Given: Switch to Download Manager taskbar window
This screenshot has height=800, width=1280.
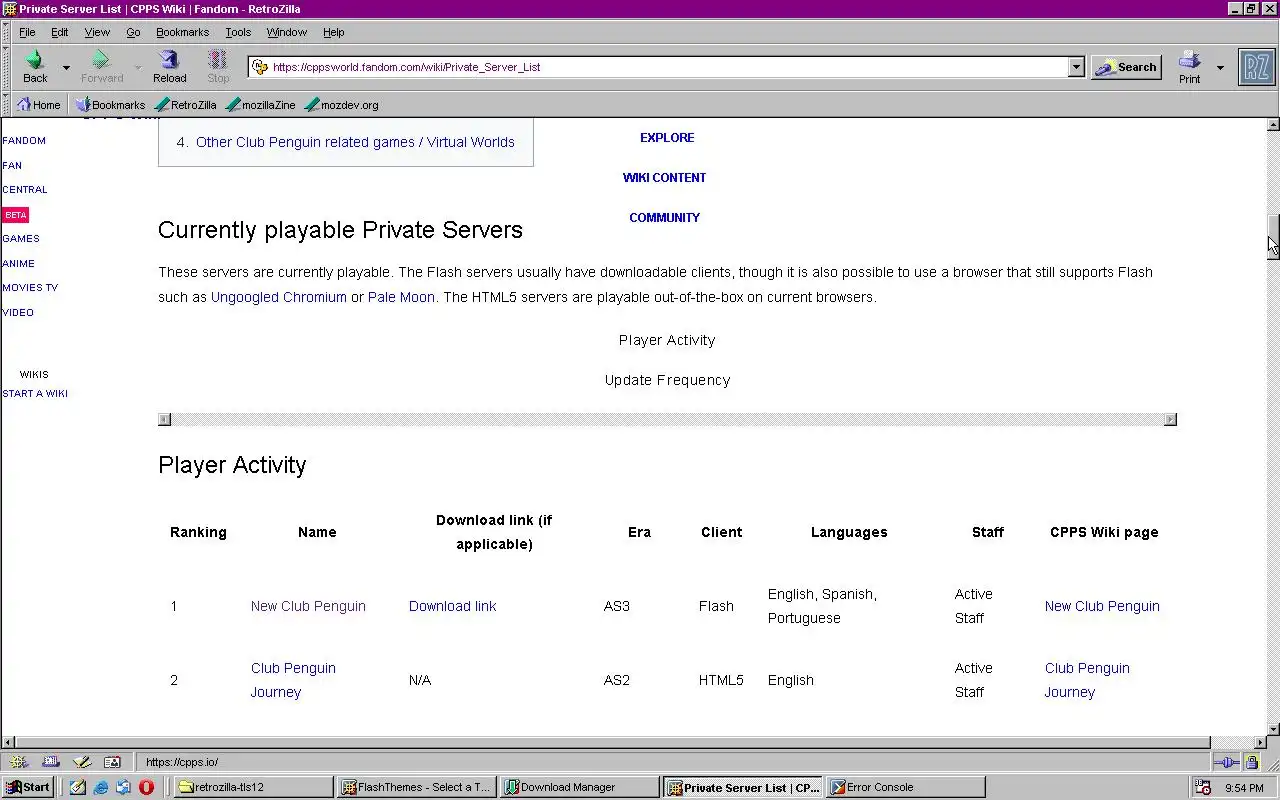Looking at the screenshot, I should pos(579,787).
